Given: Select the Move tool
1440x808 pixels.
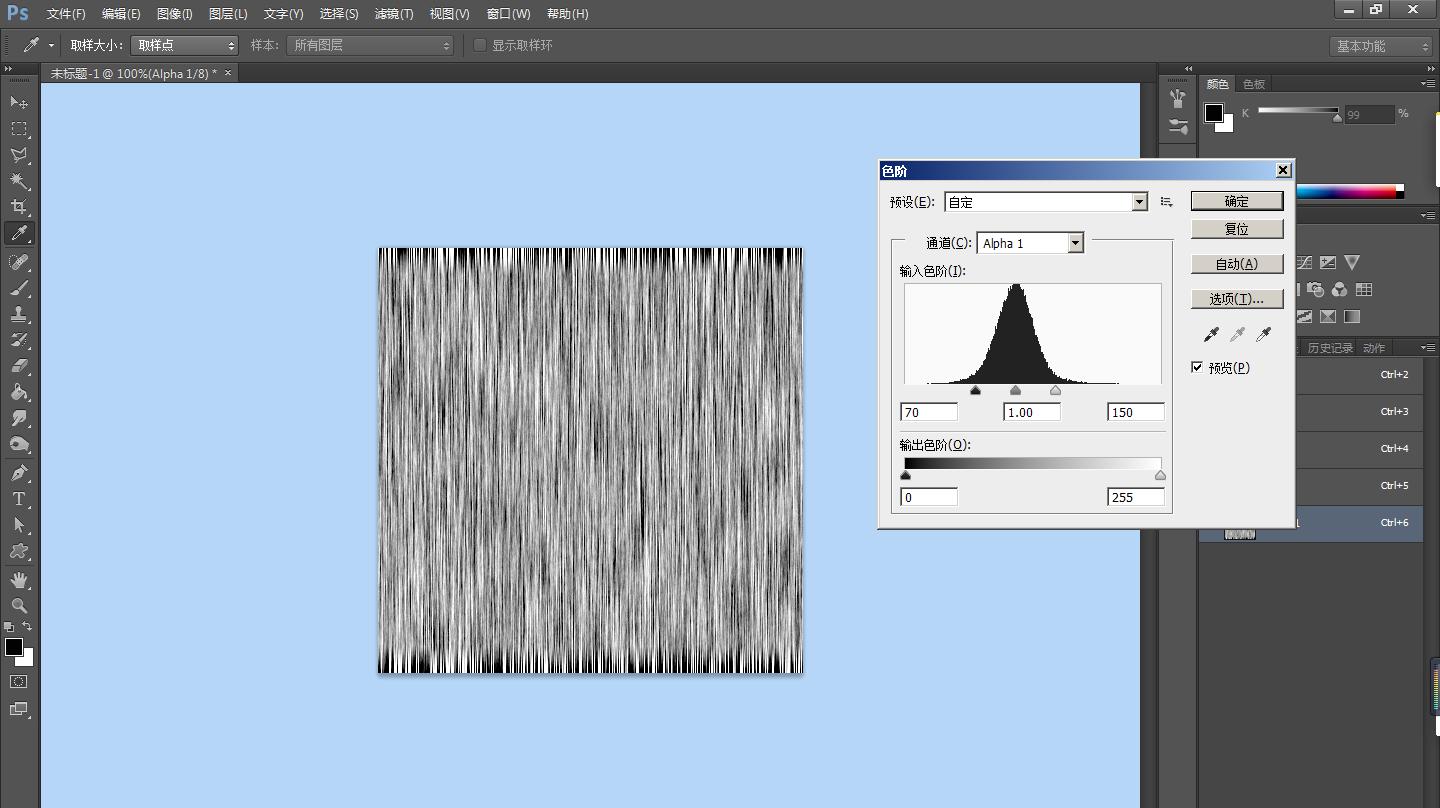Looking at the screenshot, I should (x=19, y=102).
